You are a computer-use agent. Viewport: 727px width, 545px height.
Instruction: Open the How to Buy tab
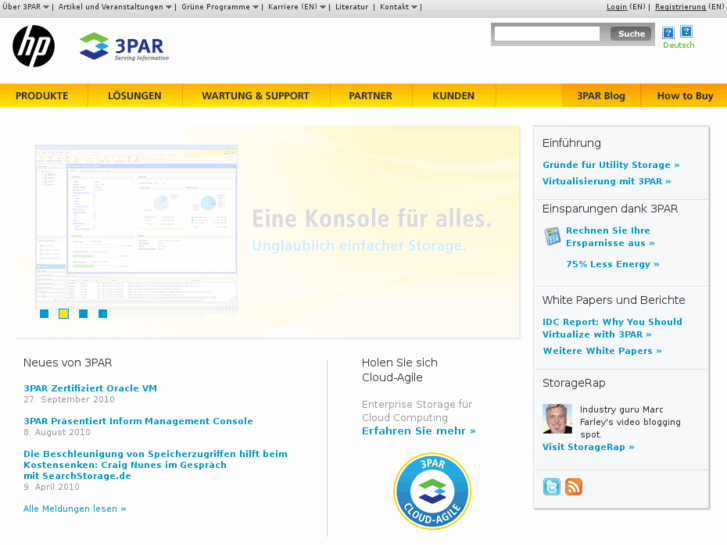point(685,96)
